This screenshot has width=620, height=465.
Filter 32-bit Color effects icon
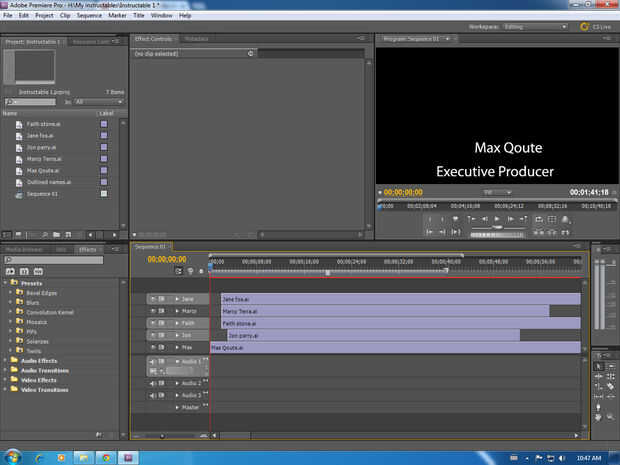click(24, 271)
